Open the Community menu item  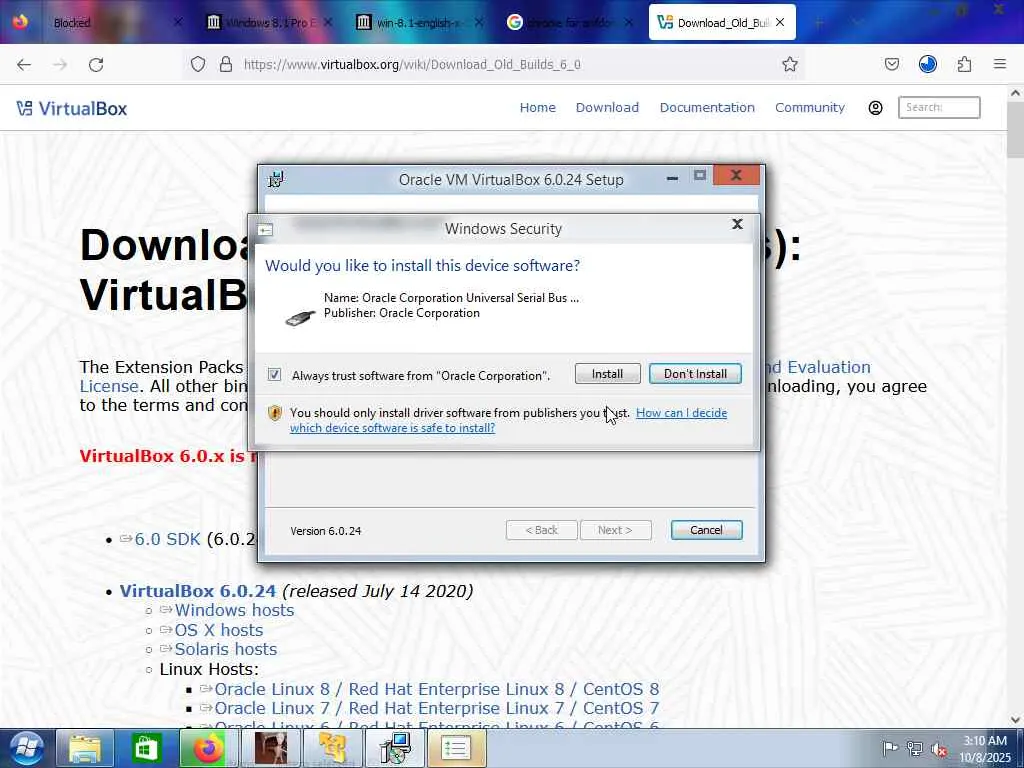tap(810, 107)
